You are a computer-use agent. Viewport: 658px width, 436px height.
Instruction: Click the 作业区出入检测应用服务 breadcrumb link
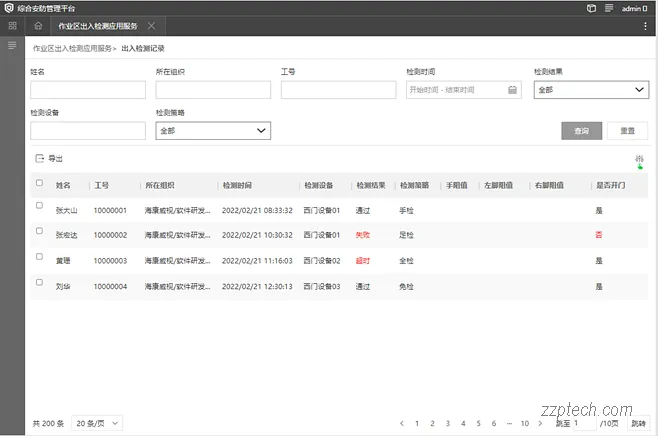coord(72,49)
